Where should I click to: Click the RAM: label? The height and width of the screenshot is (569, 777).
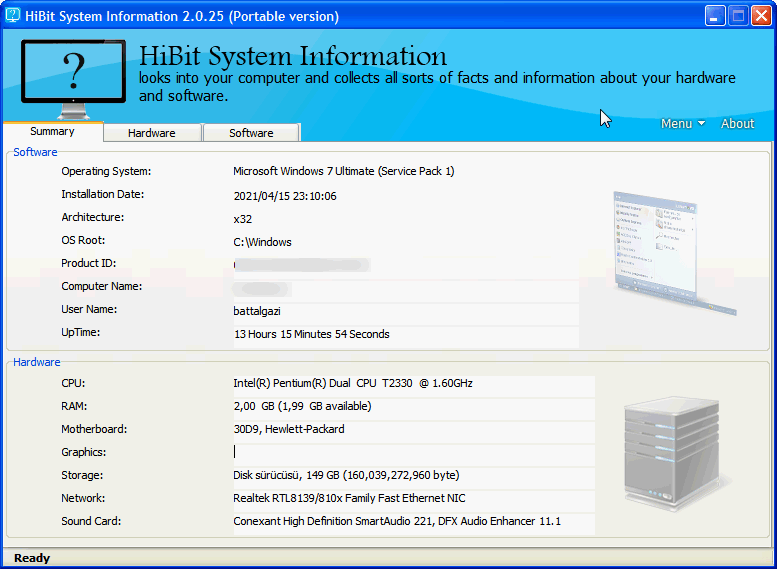(74, 406)
